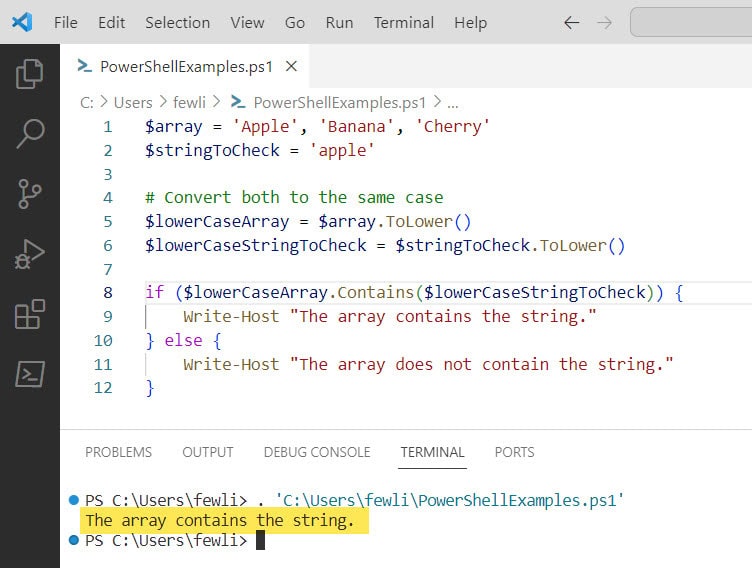
Task: Click $stringToCheck on line 2
Action: pyautogui.click(x=212, y=151)
